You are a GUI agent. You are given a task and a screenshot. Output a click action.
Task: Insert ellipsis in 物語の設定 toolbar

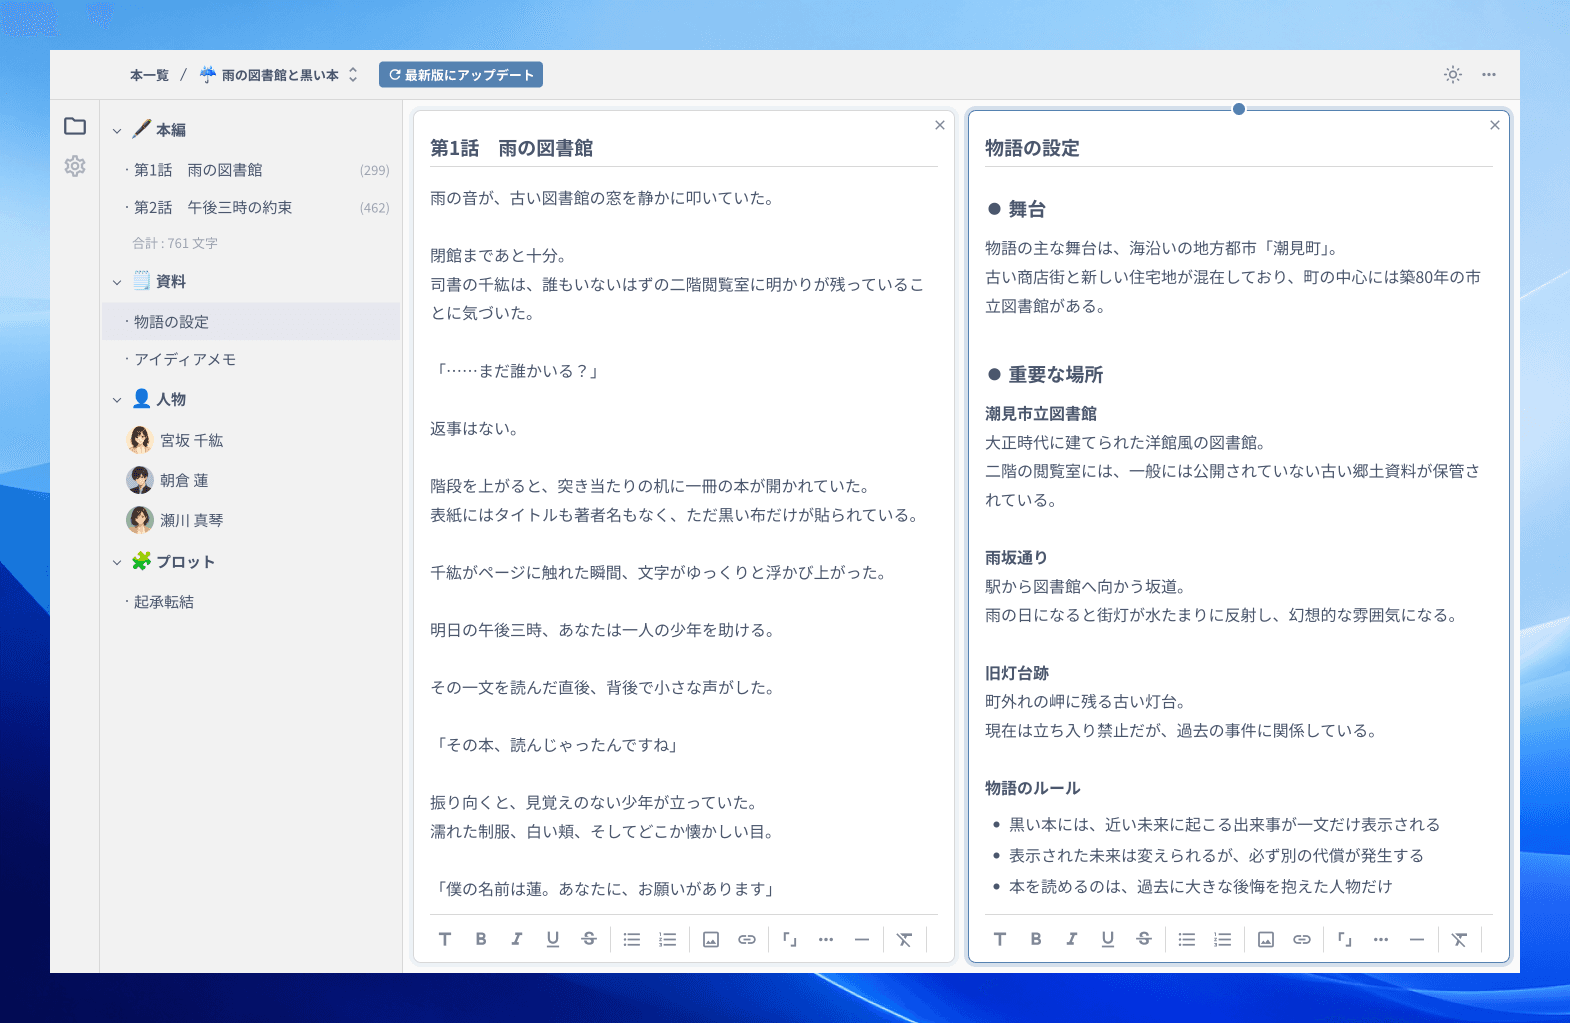click(1381, 939)
